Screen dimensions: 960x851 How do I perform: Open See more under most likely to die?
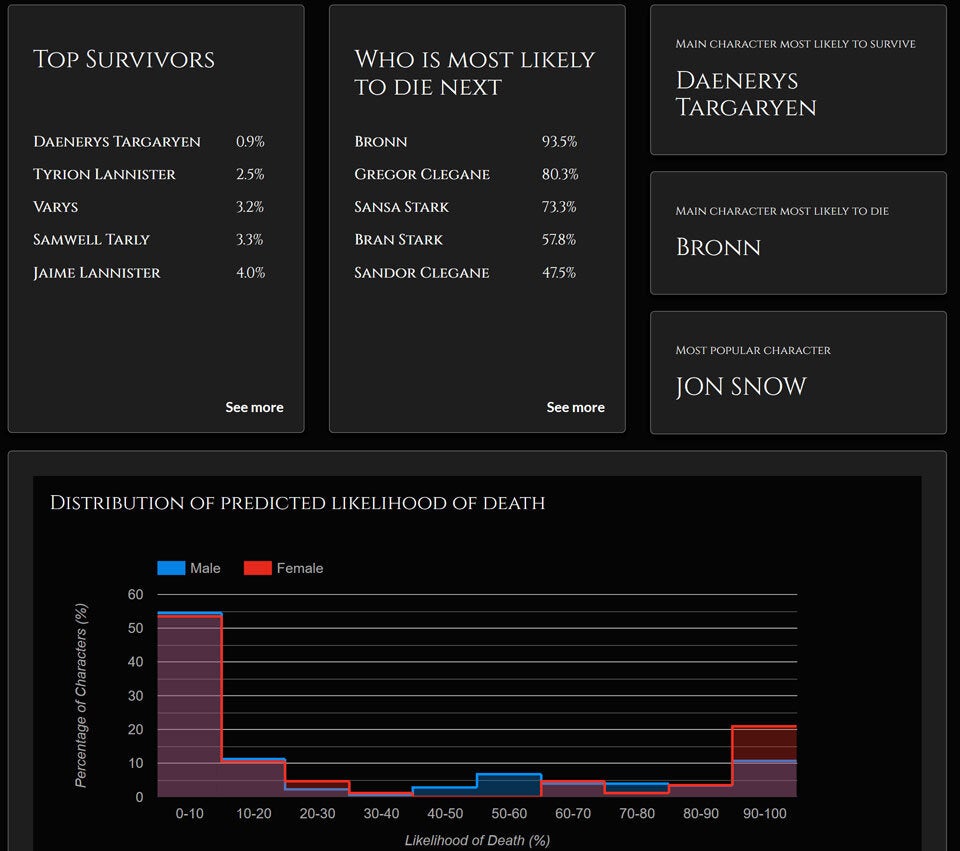coord(575,407)
